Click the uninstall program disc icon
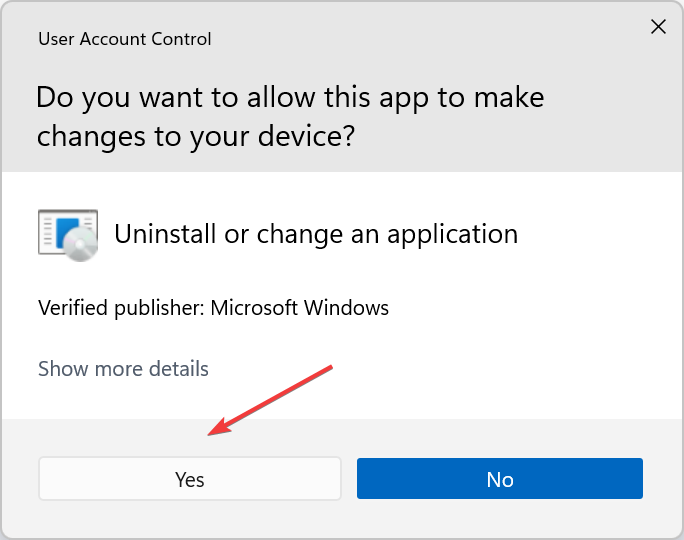 [x=68, y=234]
